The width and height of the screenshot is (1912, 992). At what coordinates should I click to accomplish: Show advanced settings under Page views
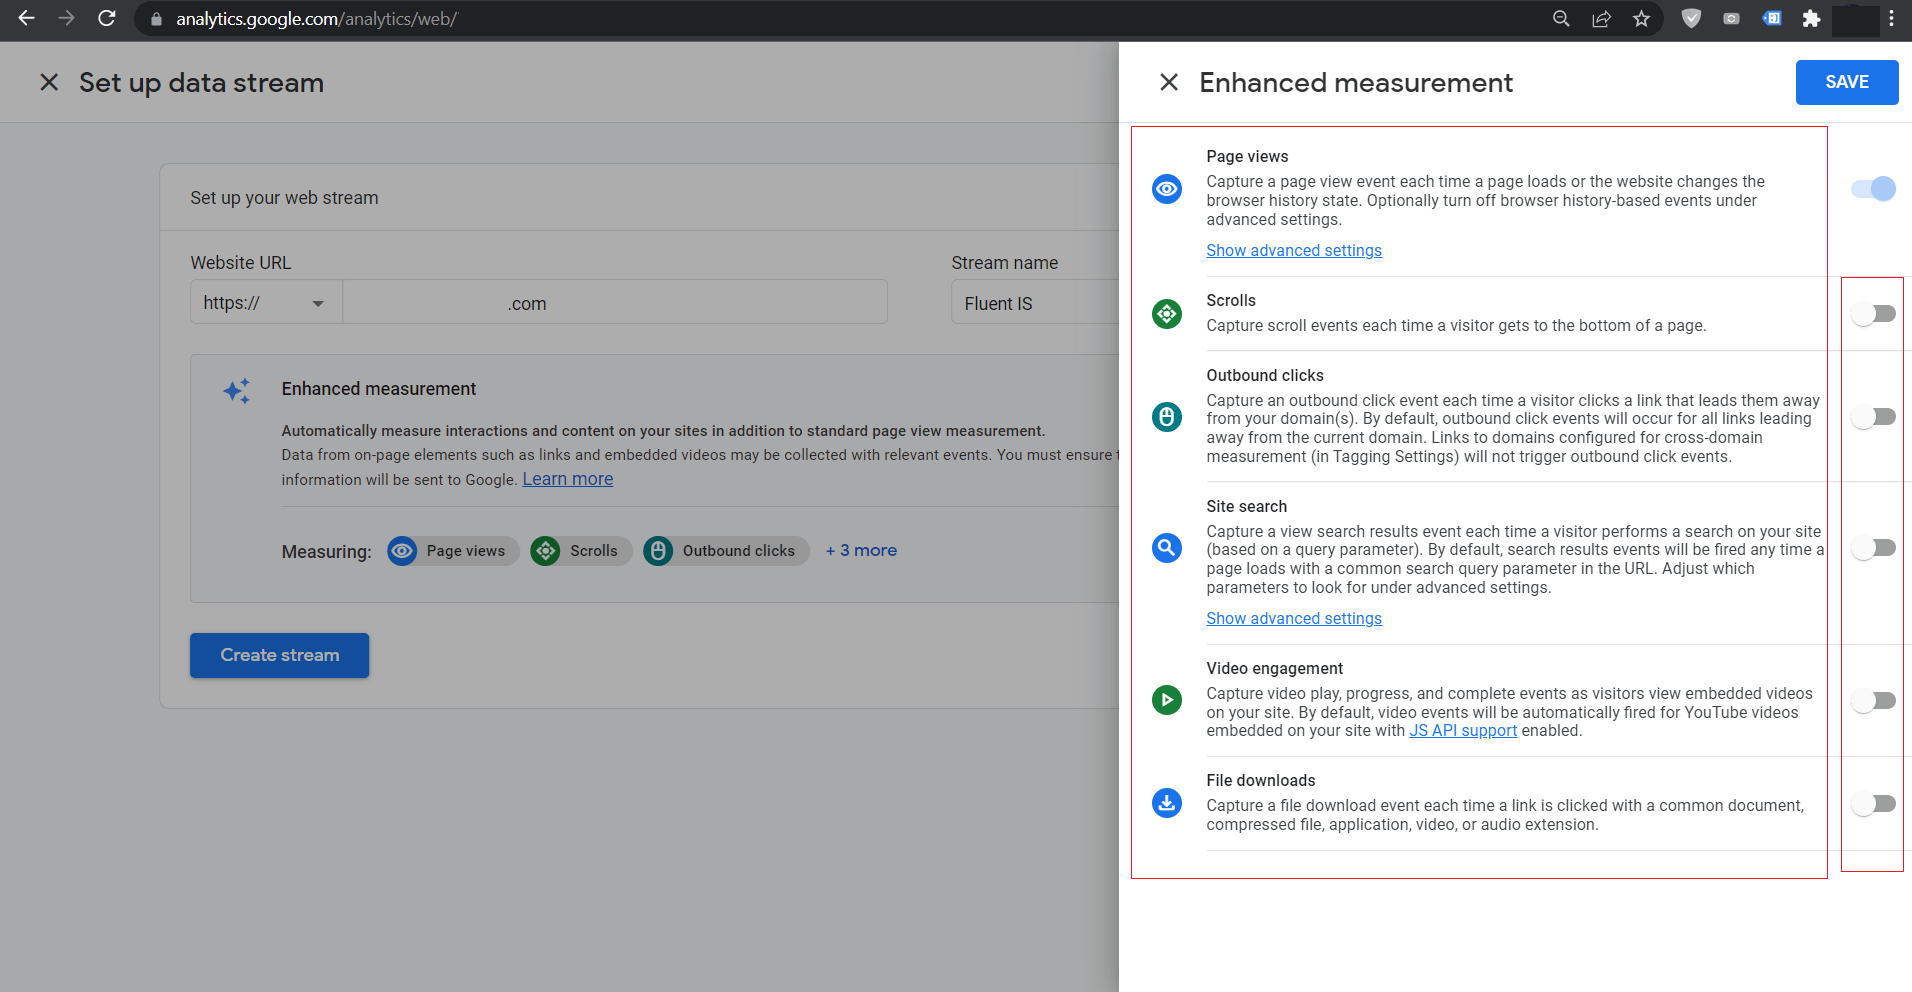tap(1293, 251)
